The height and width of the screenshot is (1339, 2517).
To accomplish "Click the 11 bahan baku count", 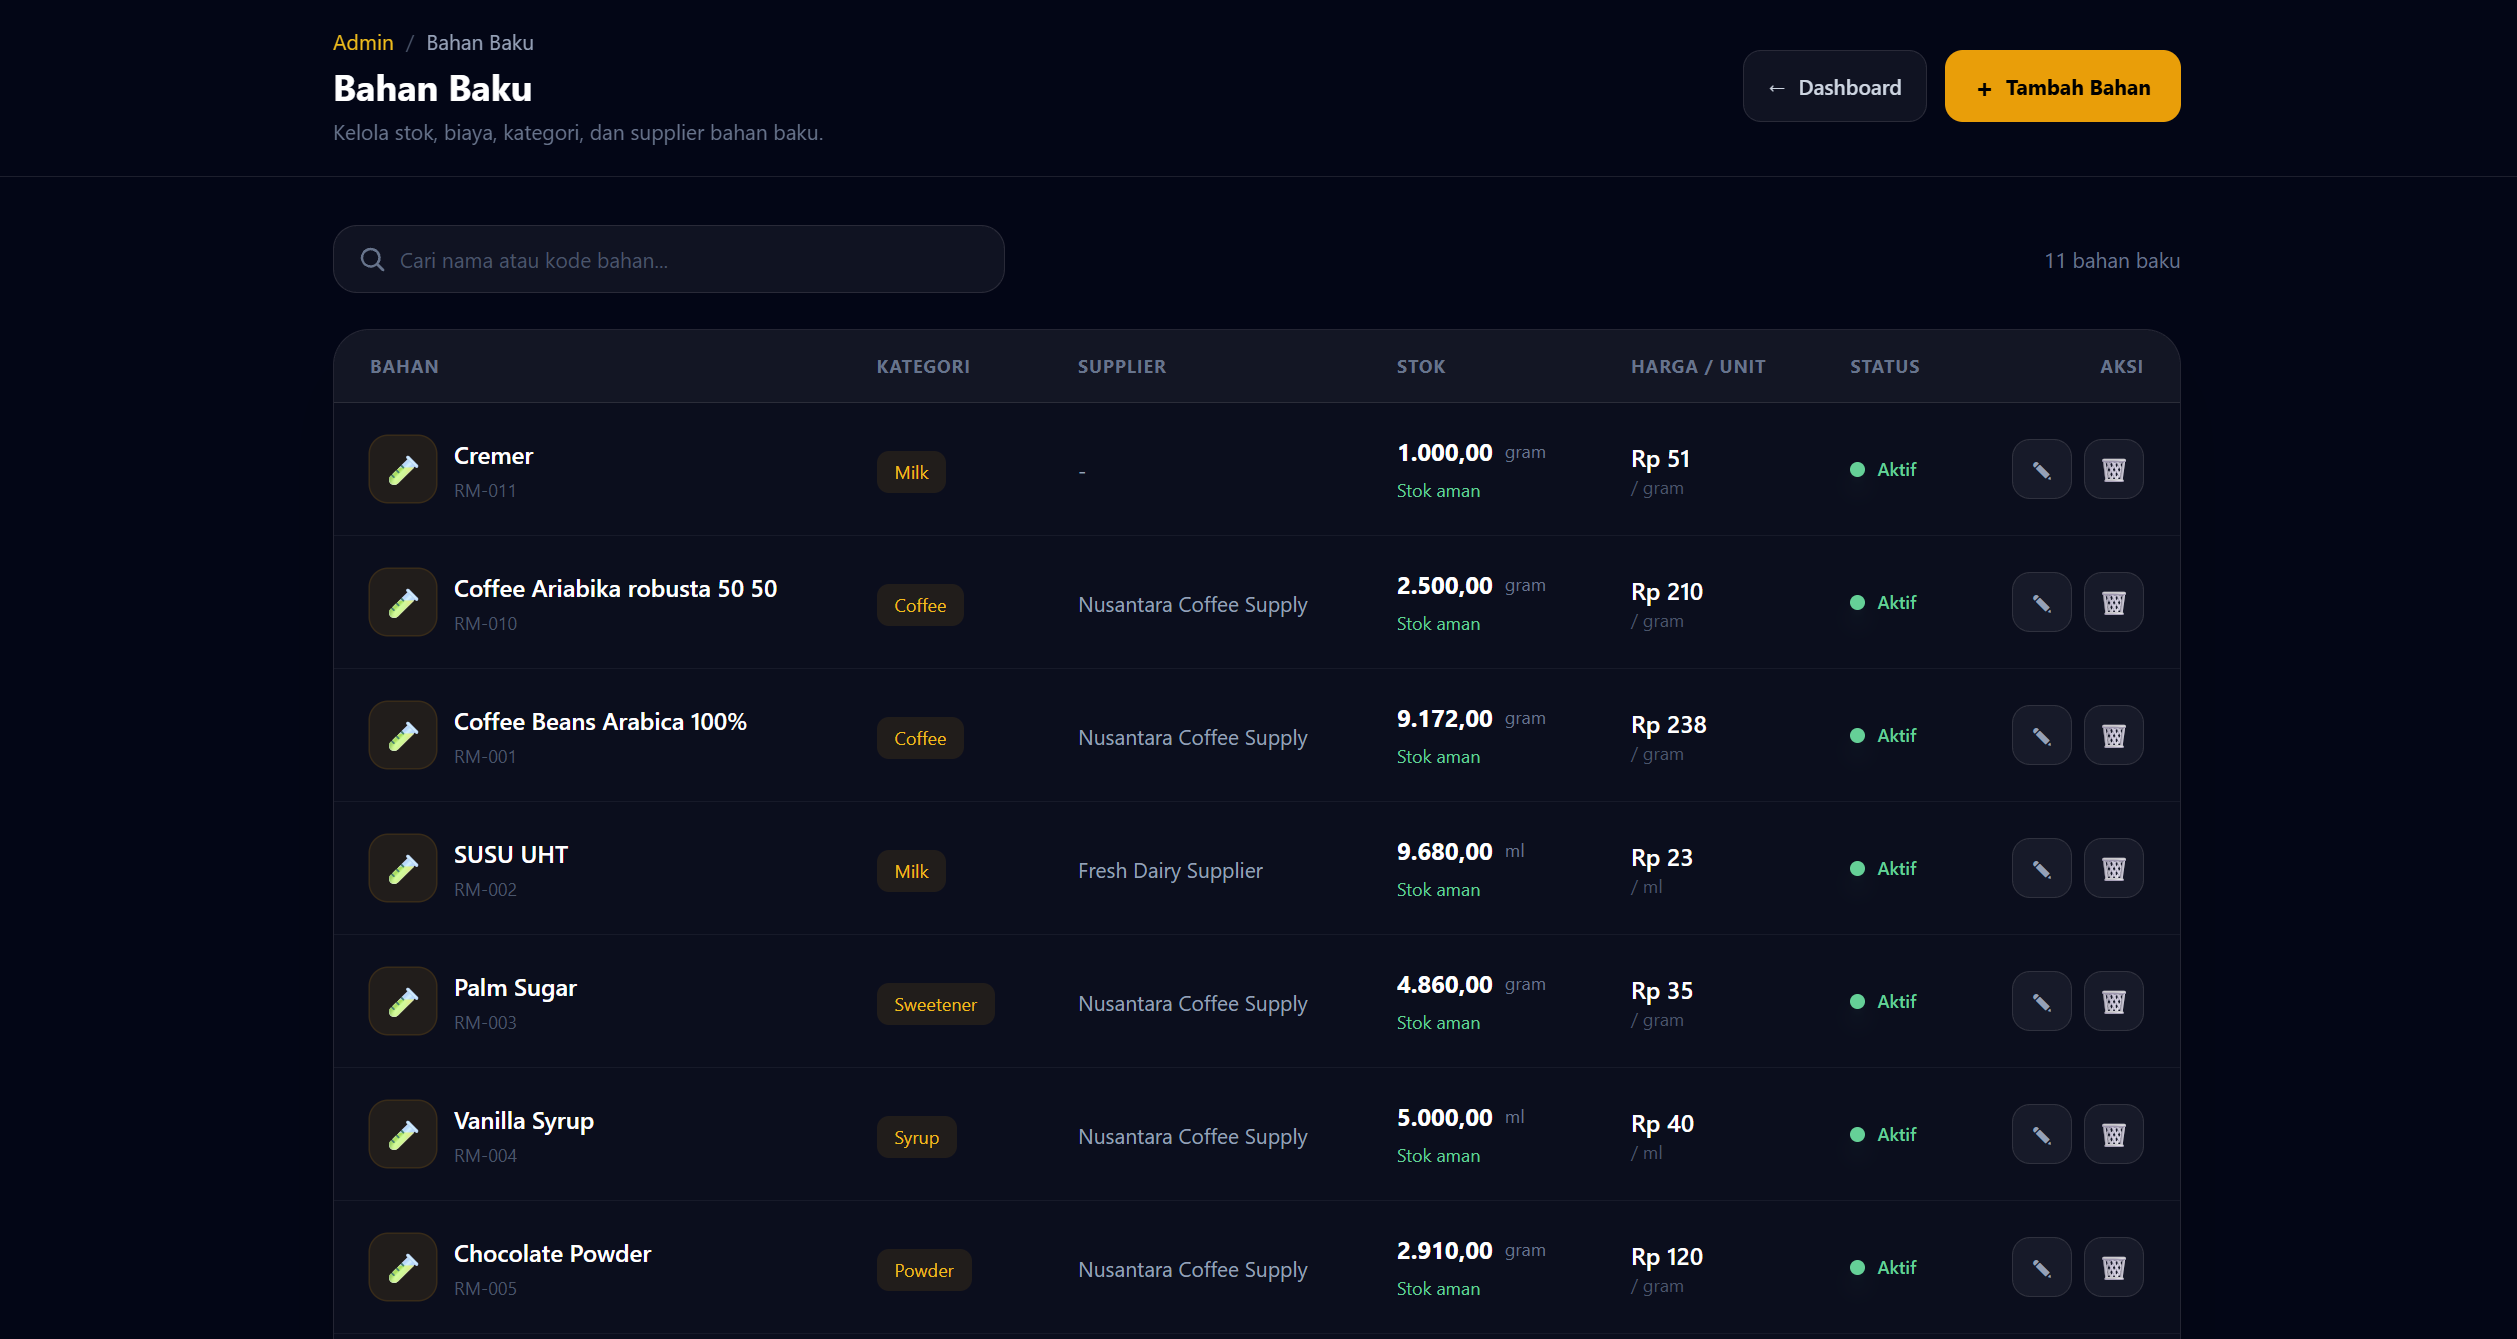I will click(x=2112, y=260).
